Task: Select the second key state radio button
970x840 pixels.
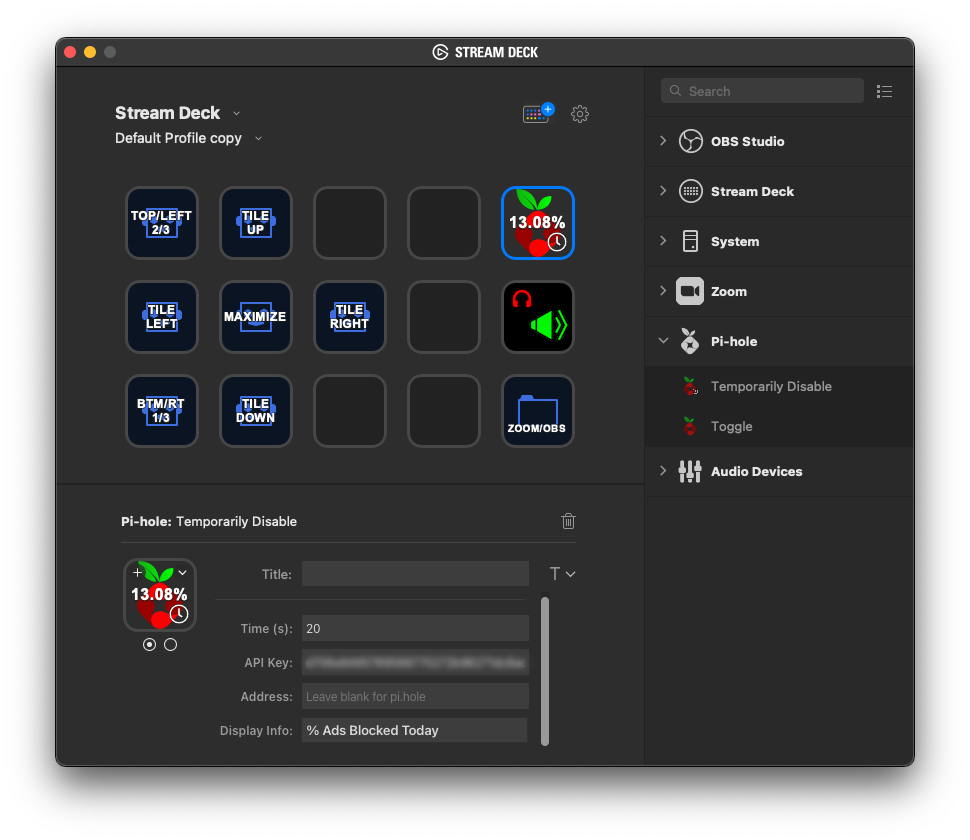Action: click(x=171, y=645)
